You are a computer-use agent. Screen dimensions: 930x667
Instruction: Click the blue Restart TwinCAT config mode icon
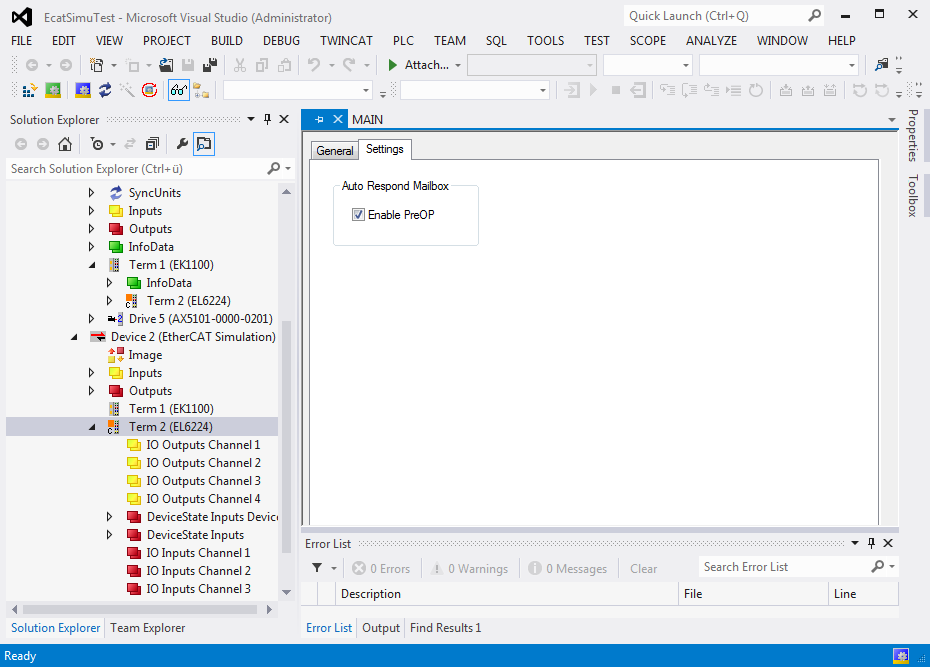coord(82,91)
